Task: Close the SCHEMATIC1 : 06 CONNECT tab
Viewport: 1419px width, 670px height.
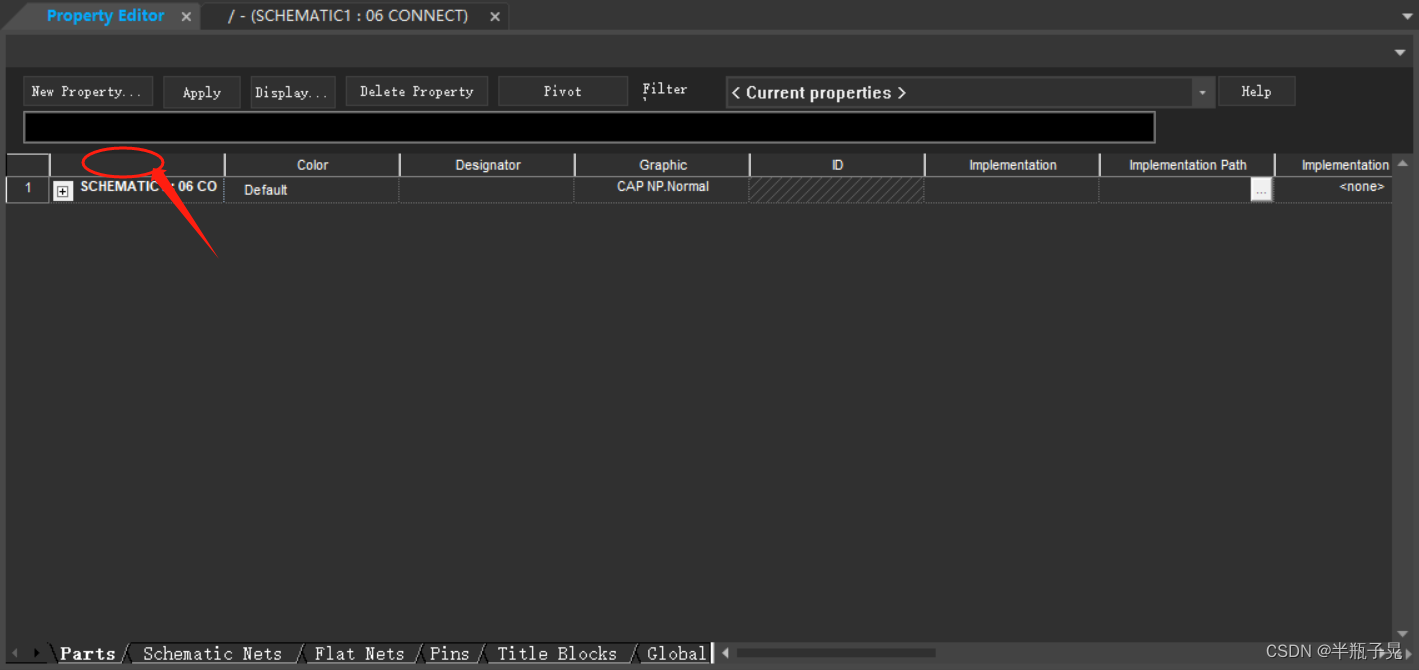Action: point(495,17)
